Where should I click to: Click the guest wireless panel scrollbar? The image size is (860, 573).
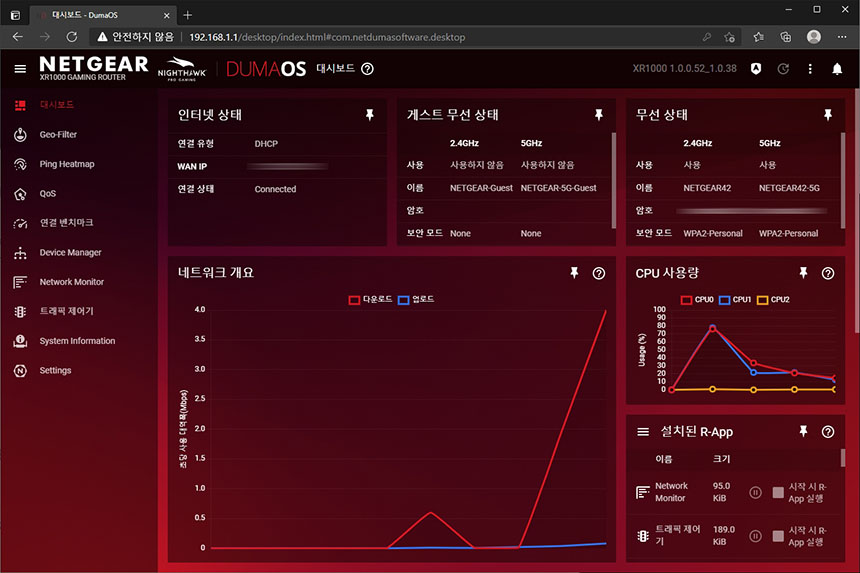[614, 180]
